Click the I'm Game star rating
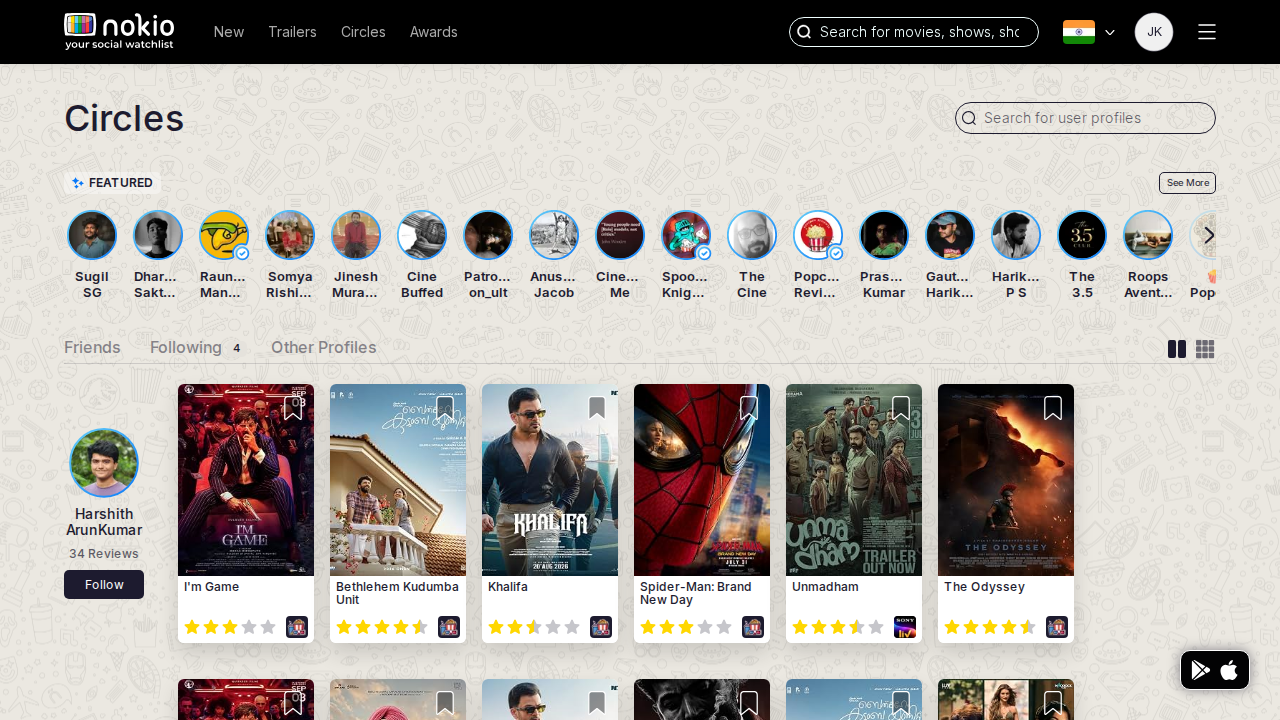 [x=230, y=627]
